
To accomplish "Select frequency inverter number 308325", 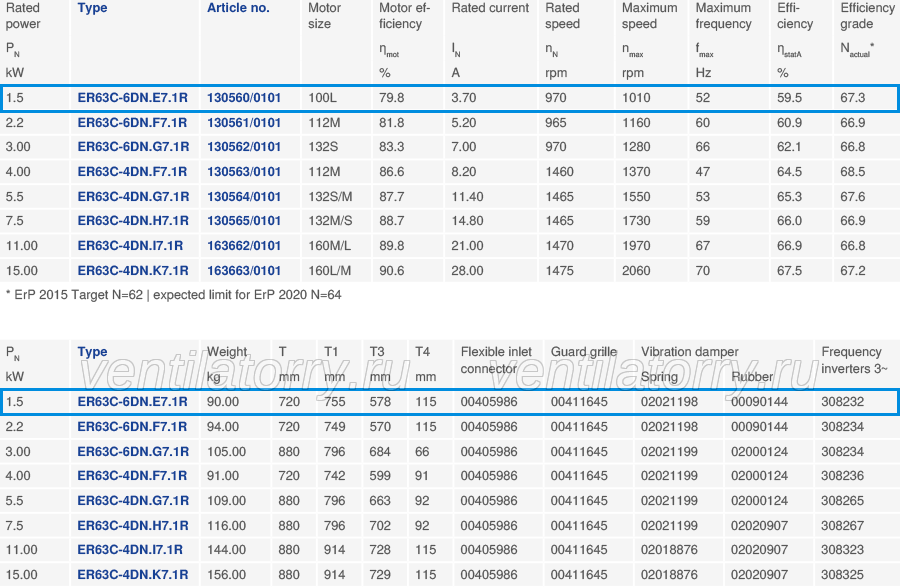I will [x=843, y=574].
